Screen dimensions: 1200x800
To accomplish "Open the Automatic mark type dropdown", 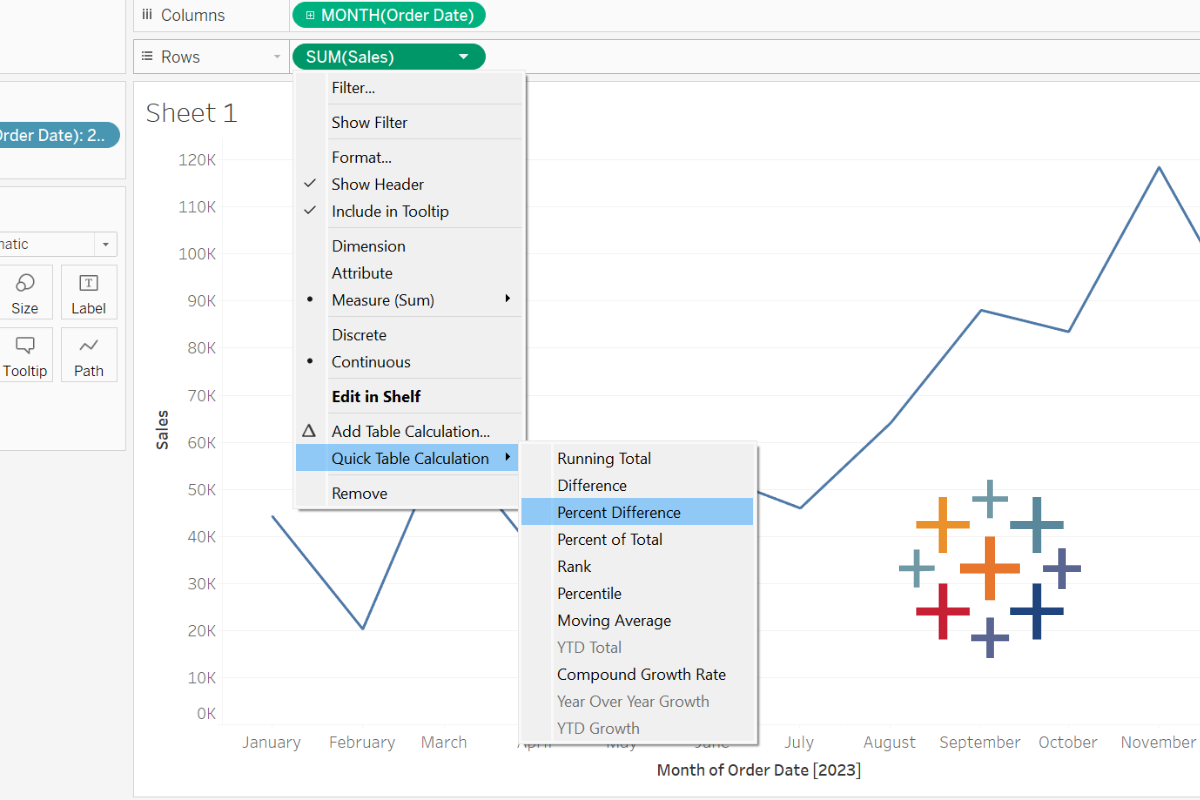I will [105, 243].
